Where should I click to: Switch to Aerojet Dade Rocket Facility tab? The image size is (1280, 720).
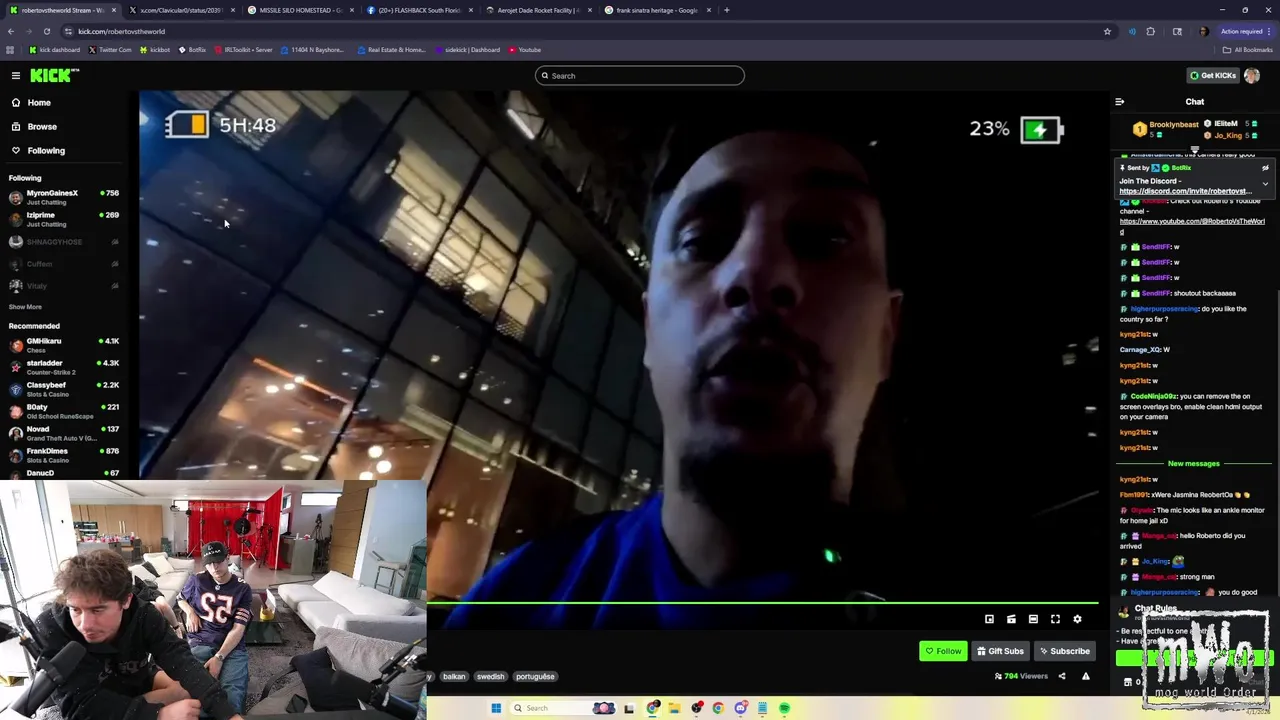click(x=538, y=10)
